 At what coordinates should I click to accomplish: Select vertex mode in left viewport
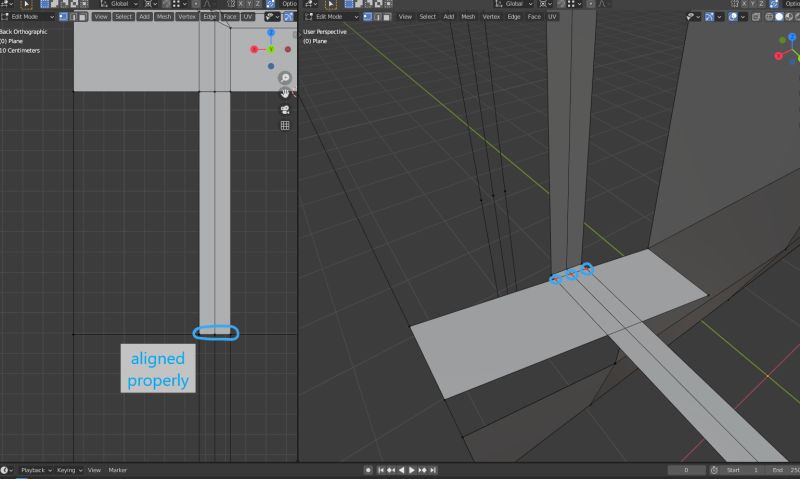click(63, 17)
